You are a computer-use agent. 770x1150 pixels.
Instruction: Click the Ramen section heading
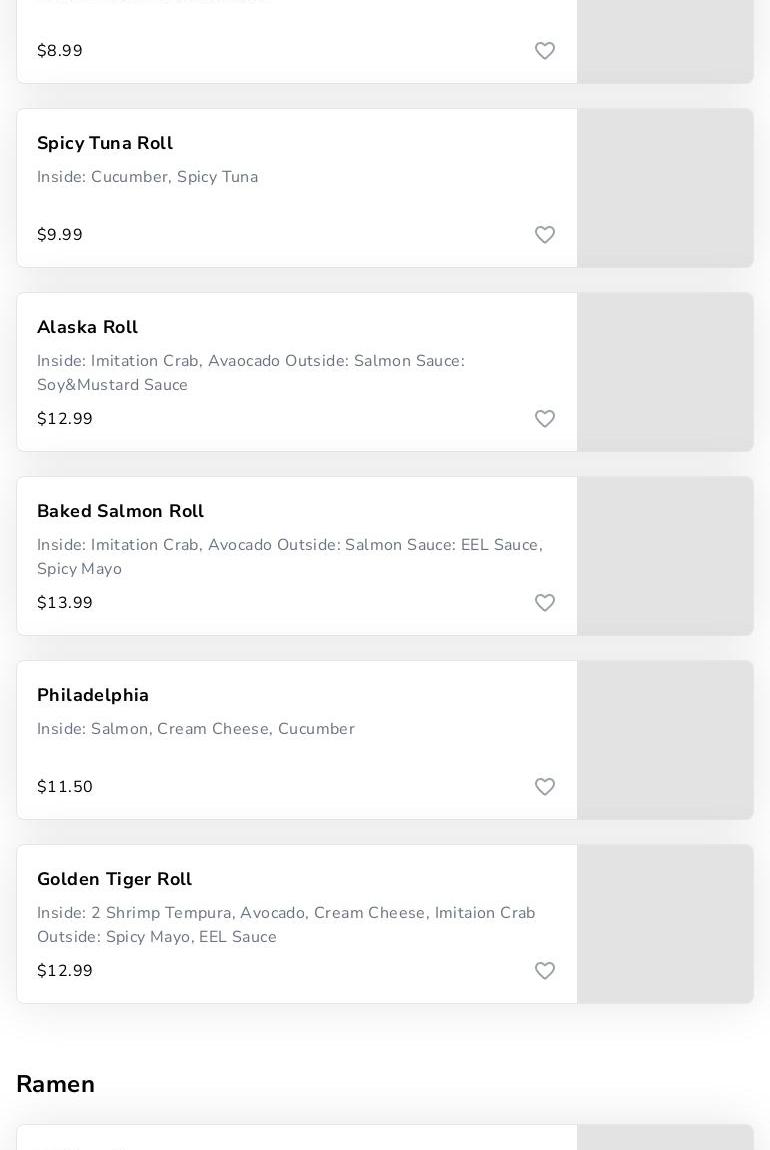[x=56, y=1084]
